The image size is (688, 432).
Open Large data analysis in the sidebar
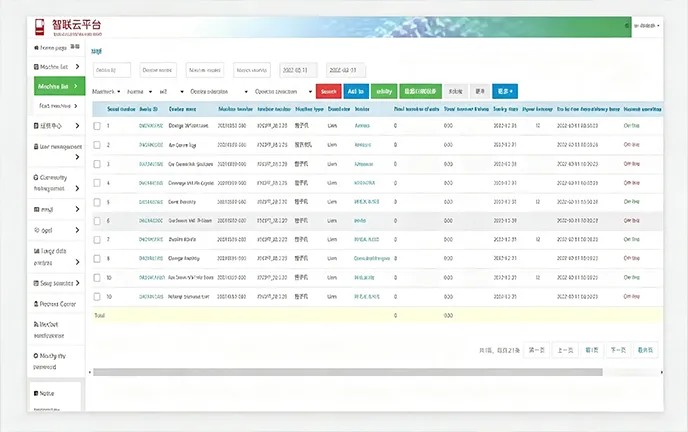click(57, 257)
